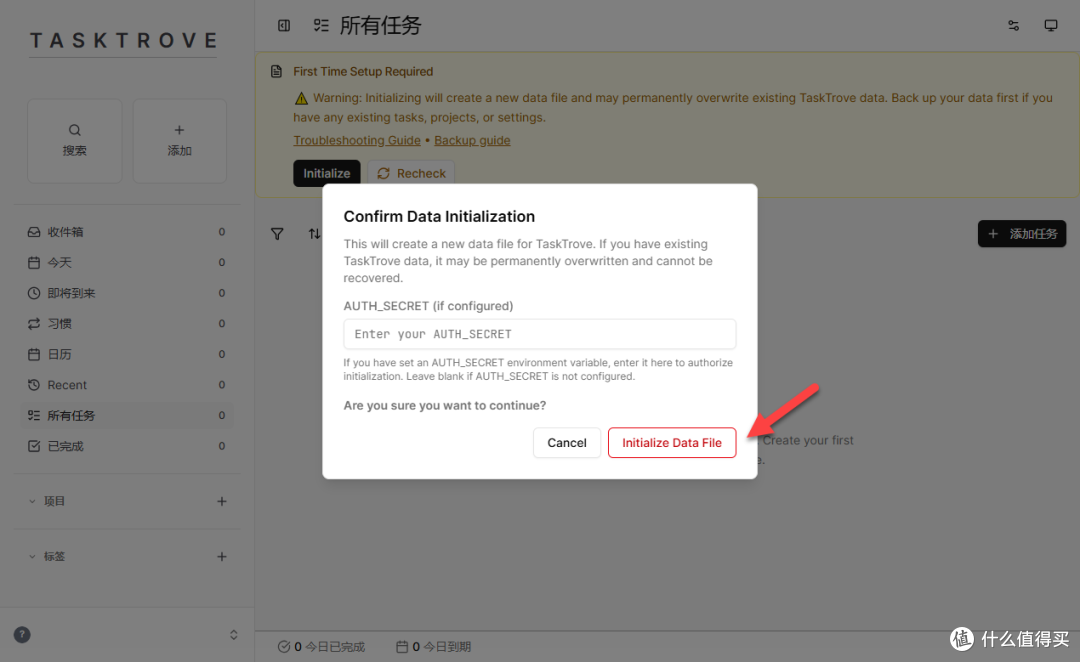Open the search (搜索) card

click(74, 141)
